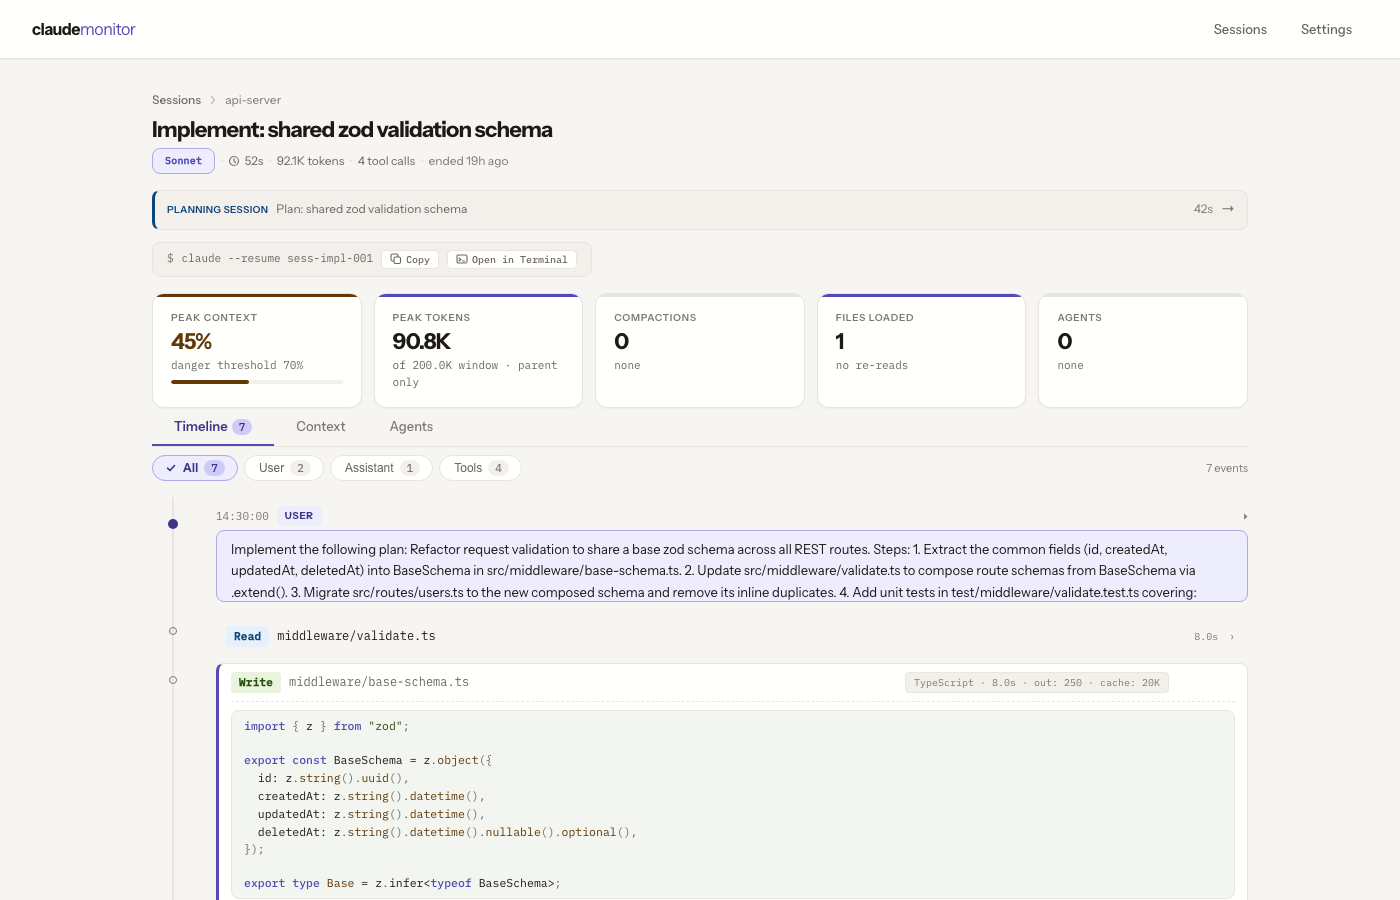
Task: Click the BaseSchema code block
Action: pos(733,805)
